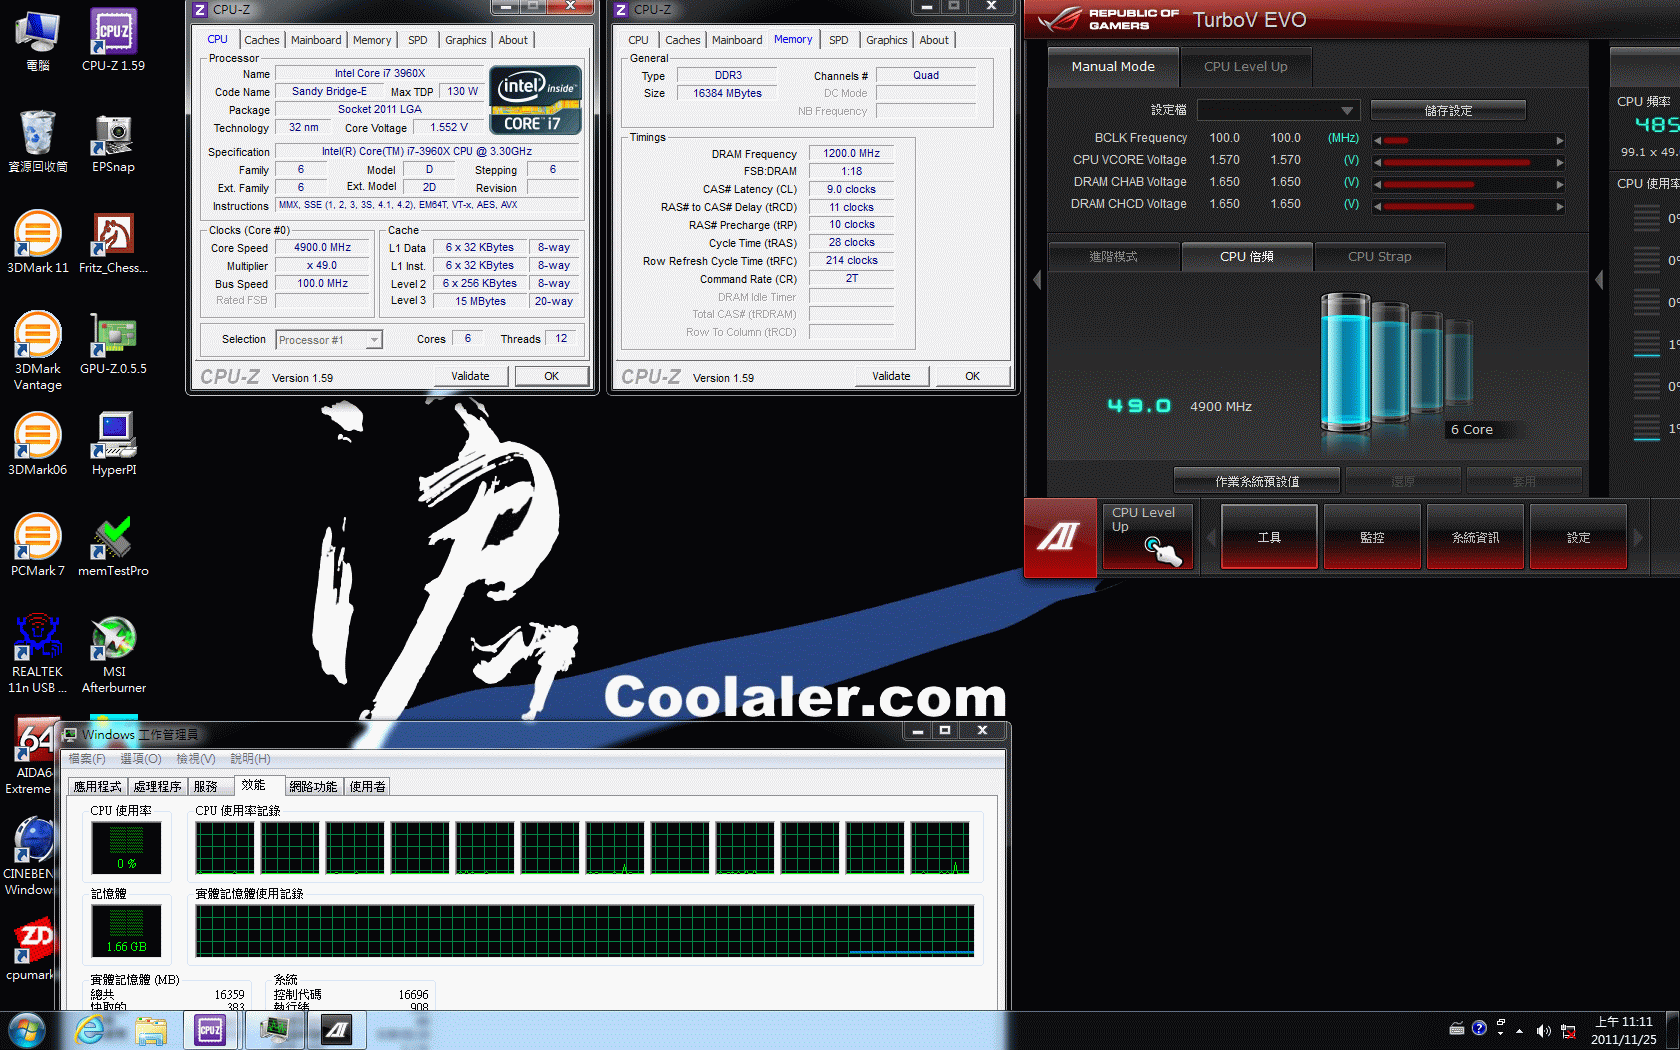Click OK in the right CPU-Z window

pyautogui.click(x=972, y=377)
